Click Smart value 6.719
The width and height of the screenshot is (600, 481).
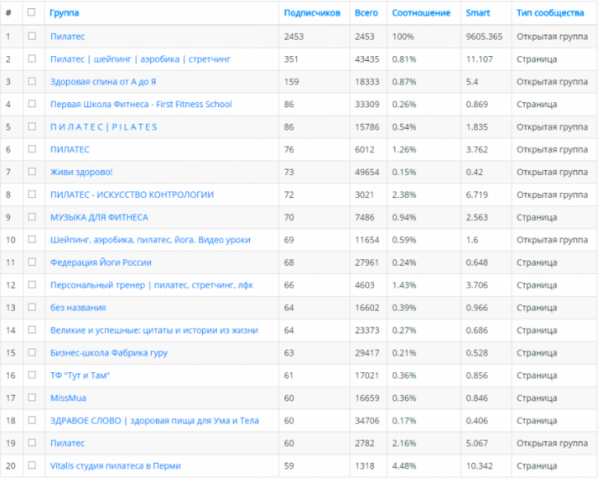(x=477, y=195)
